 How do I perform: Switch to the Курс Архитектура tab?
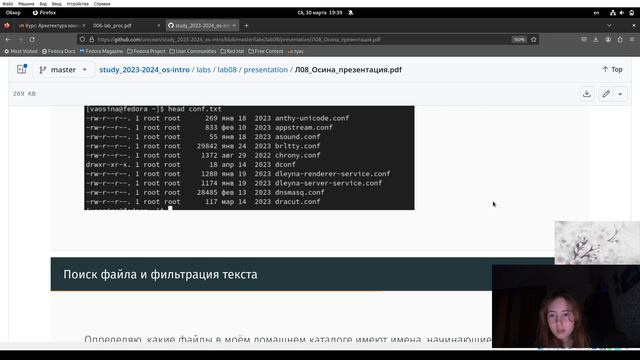point(51,25)
